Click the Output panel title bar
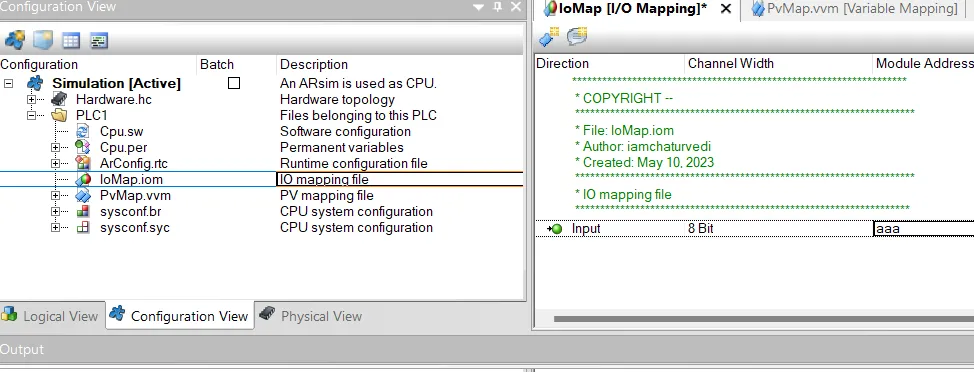974x372 pixels. click(x=487, y=350)
